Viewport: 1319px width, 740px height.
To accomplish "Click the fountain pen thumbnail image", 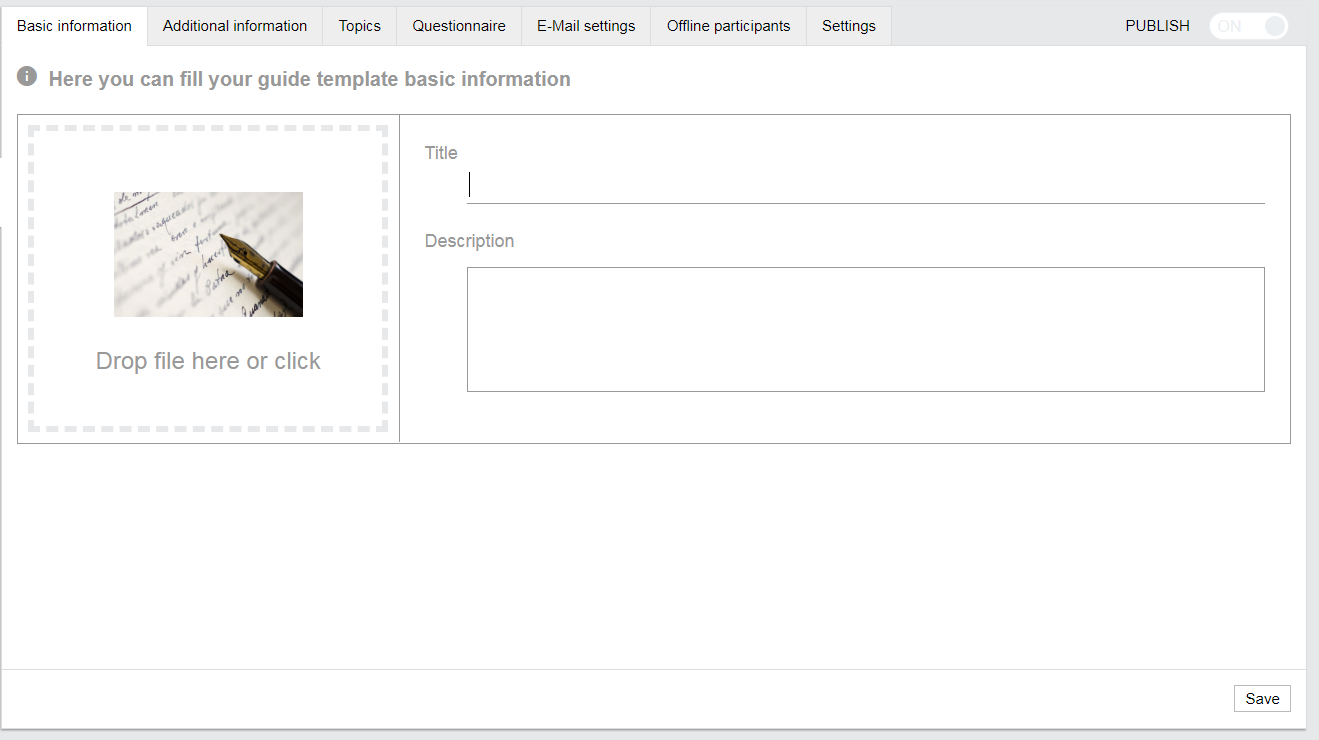I will pyautogui.click(x=208, y=254).
